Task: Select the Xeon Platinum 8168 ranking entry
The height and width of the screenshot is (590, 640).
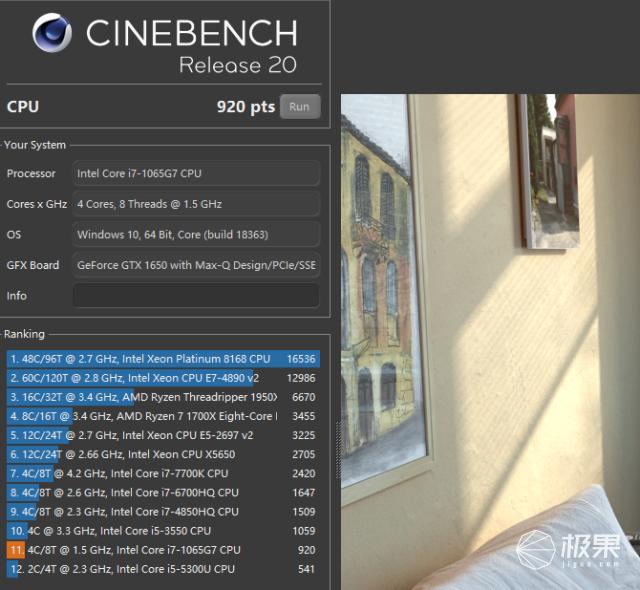Action: click(x=163, y=359)
